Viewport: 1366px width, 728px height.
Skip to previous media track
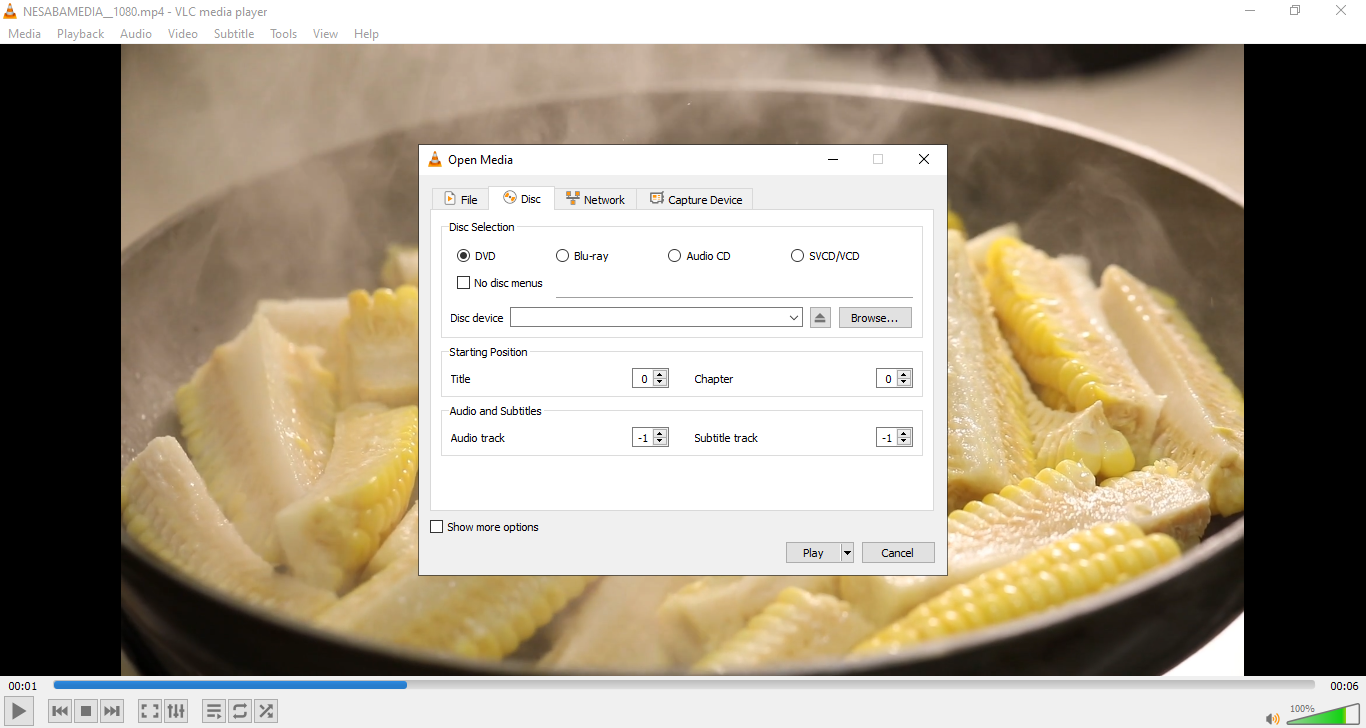point(60,711)
